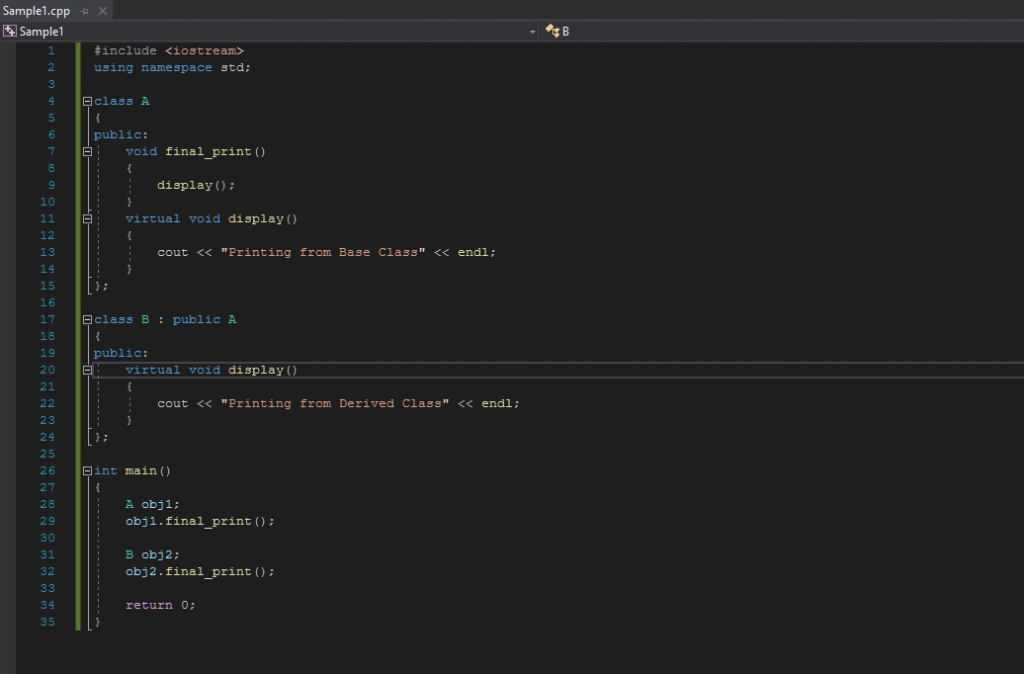Collapse the main() function block
The height and width of the screenshot is (674, 1024).
pos(87,471)
